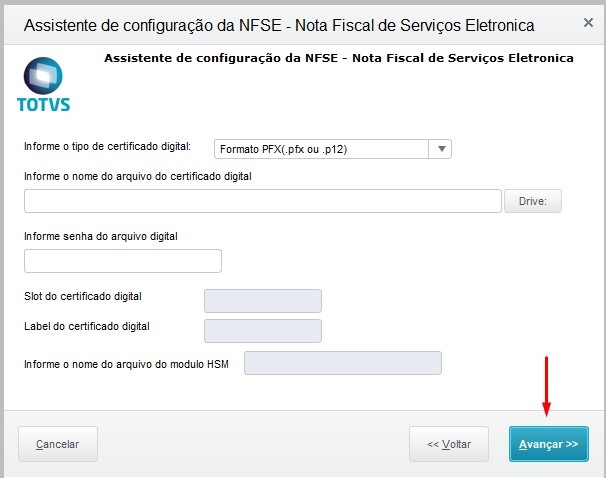Click the HSM module file name field
The width and height of the screenshot is (606, 478).
point(342,363)
